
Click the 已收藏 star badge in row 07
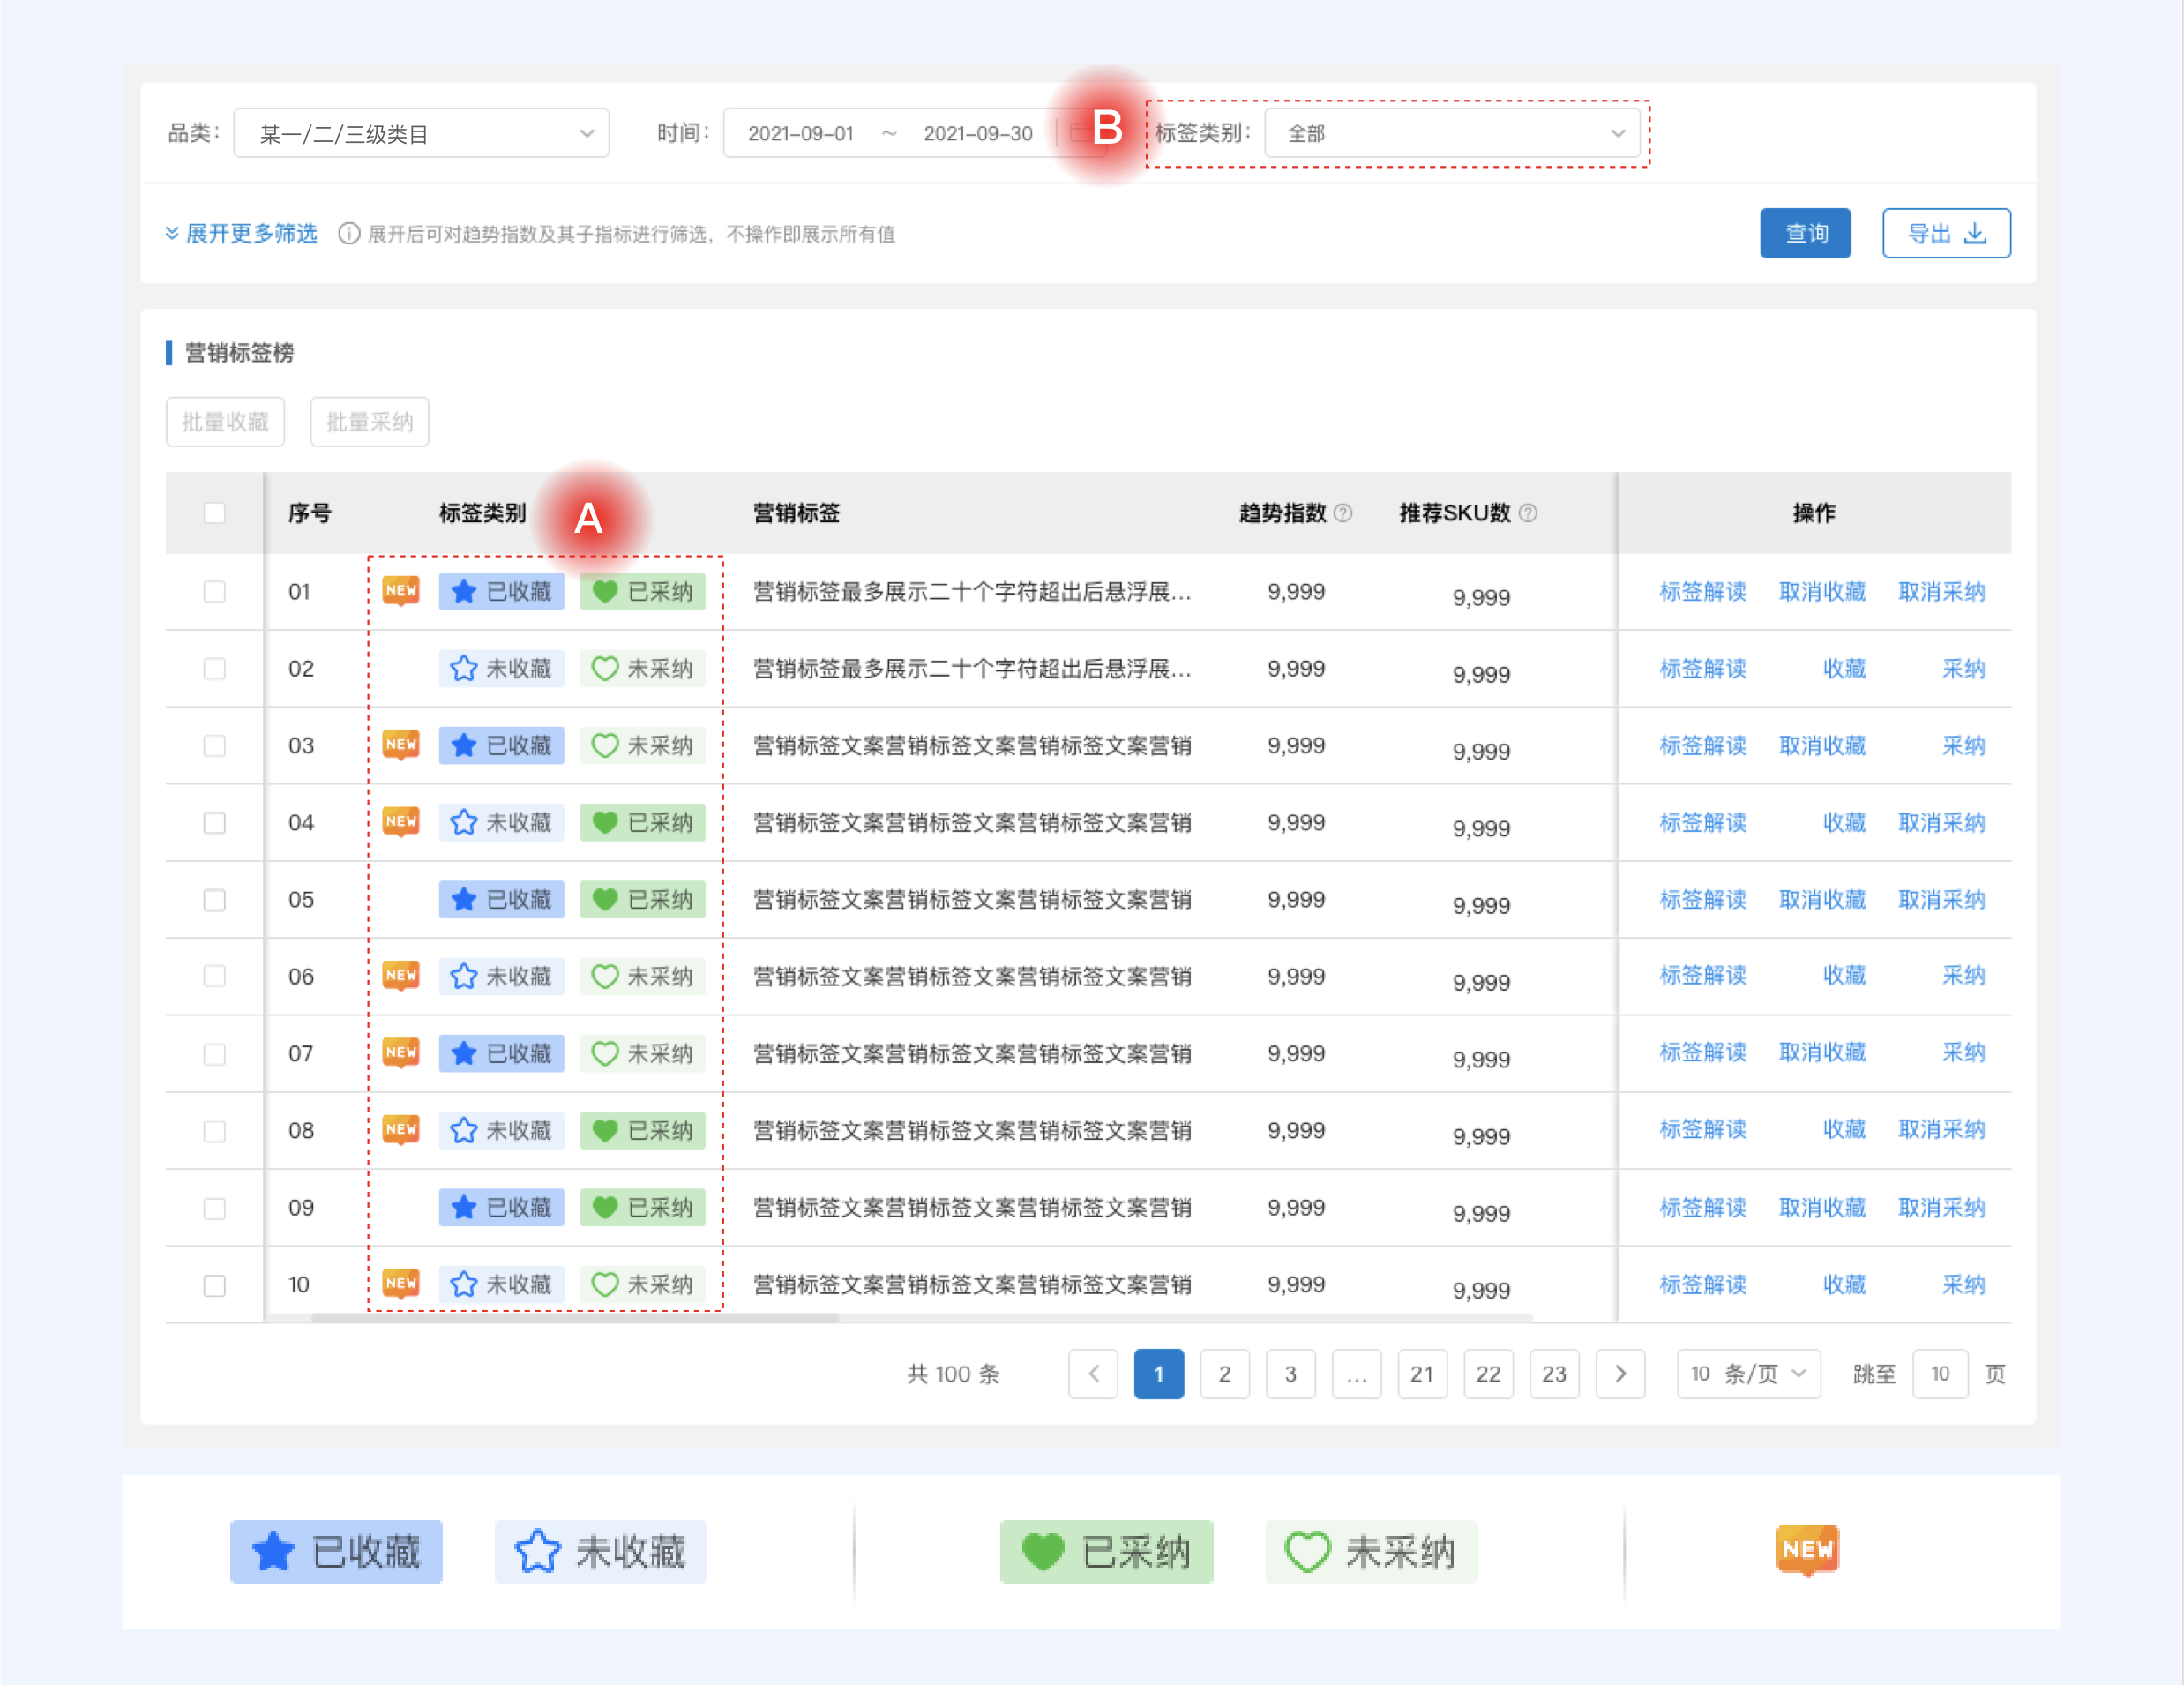[501, 1053]
